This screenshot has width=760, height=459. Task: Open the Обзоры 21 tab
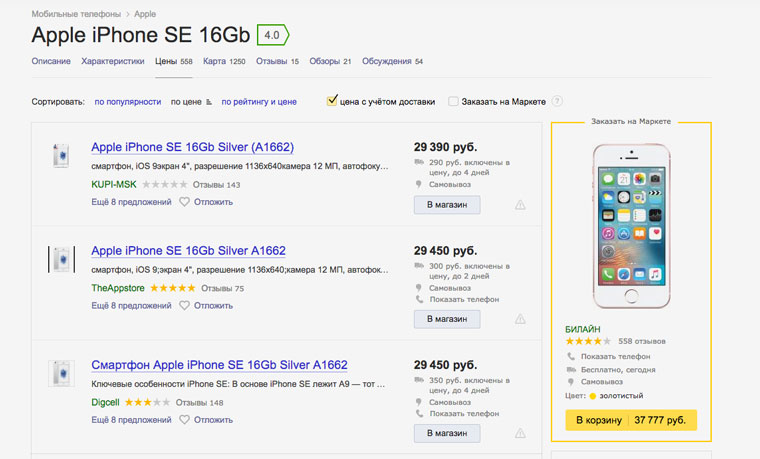(330, 61)
